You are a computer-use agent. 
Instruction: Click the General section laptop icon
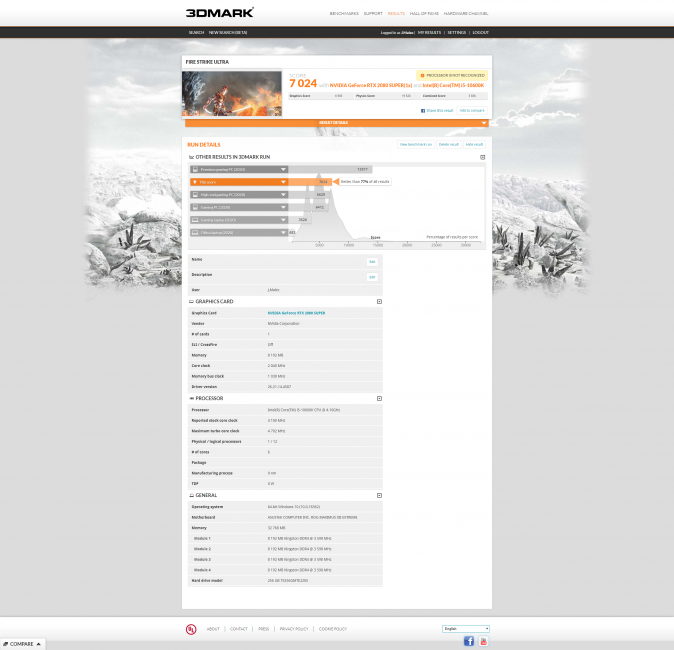point(191,496)
